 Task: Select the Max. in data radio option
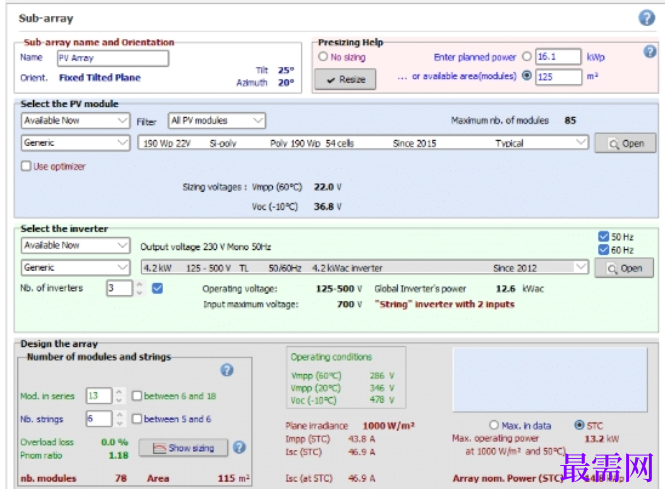[494, 425]
